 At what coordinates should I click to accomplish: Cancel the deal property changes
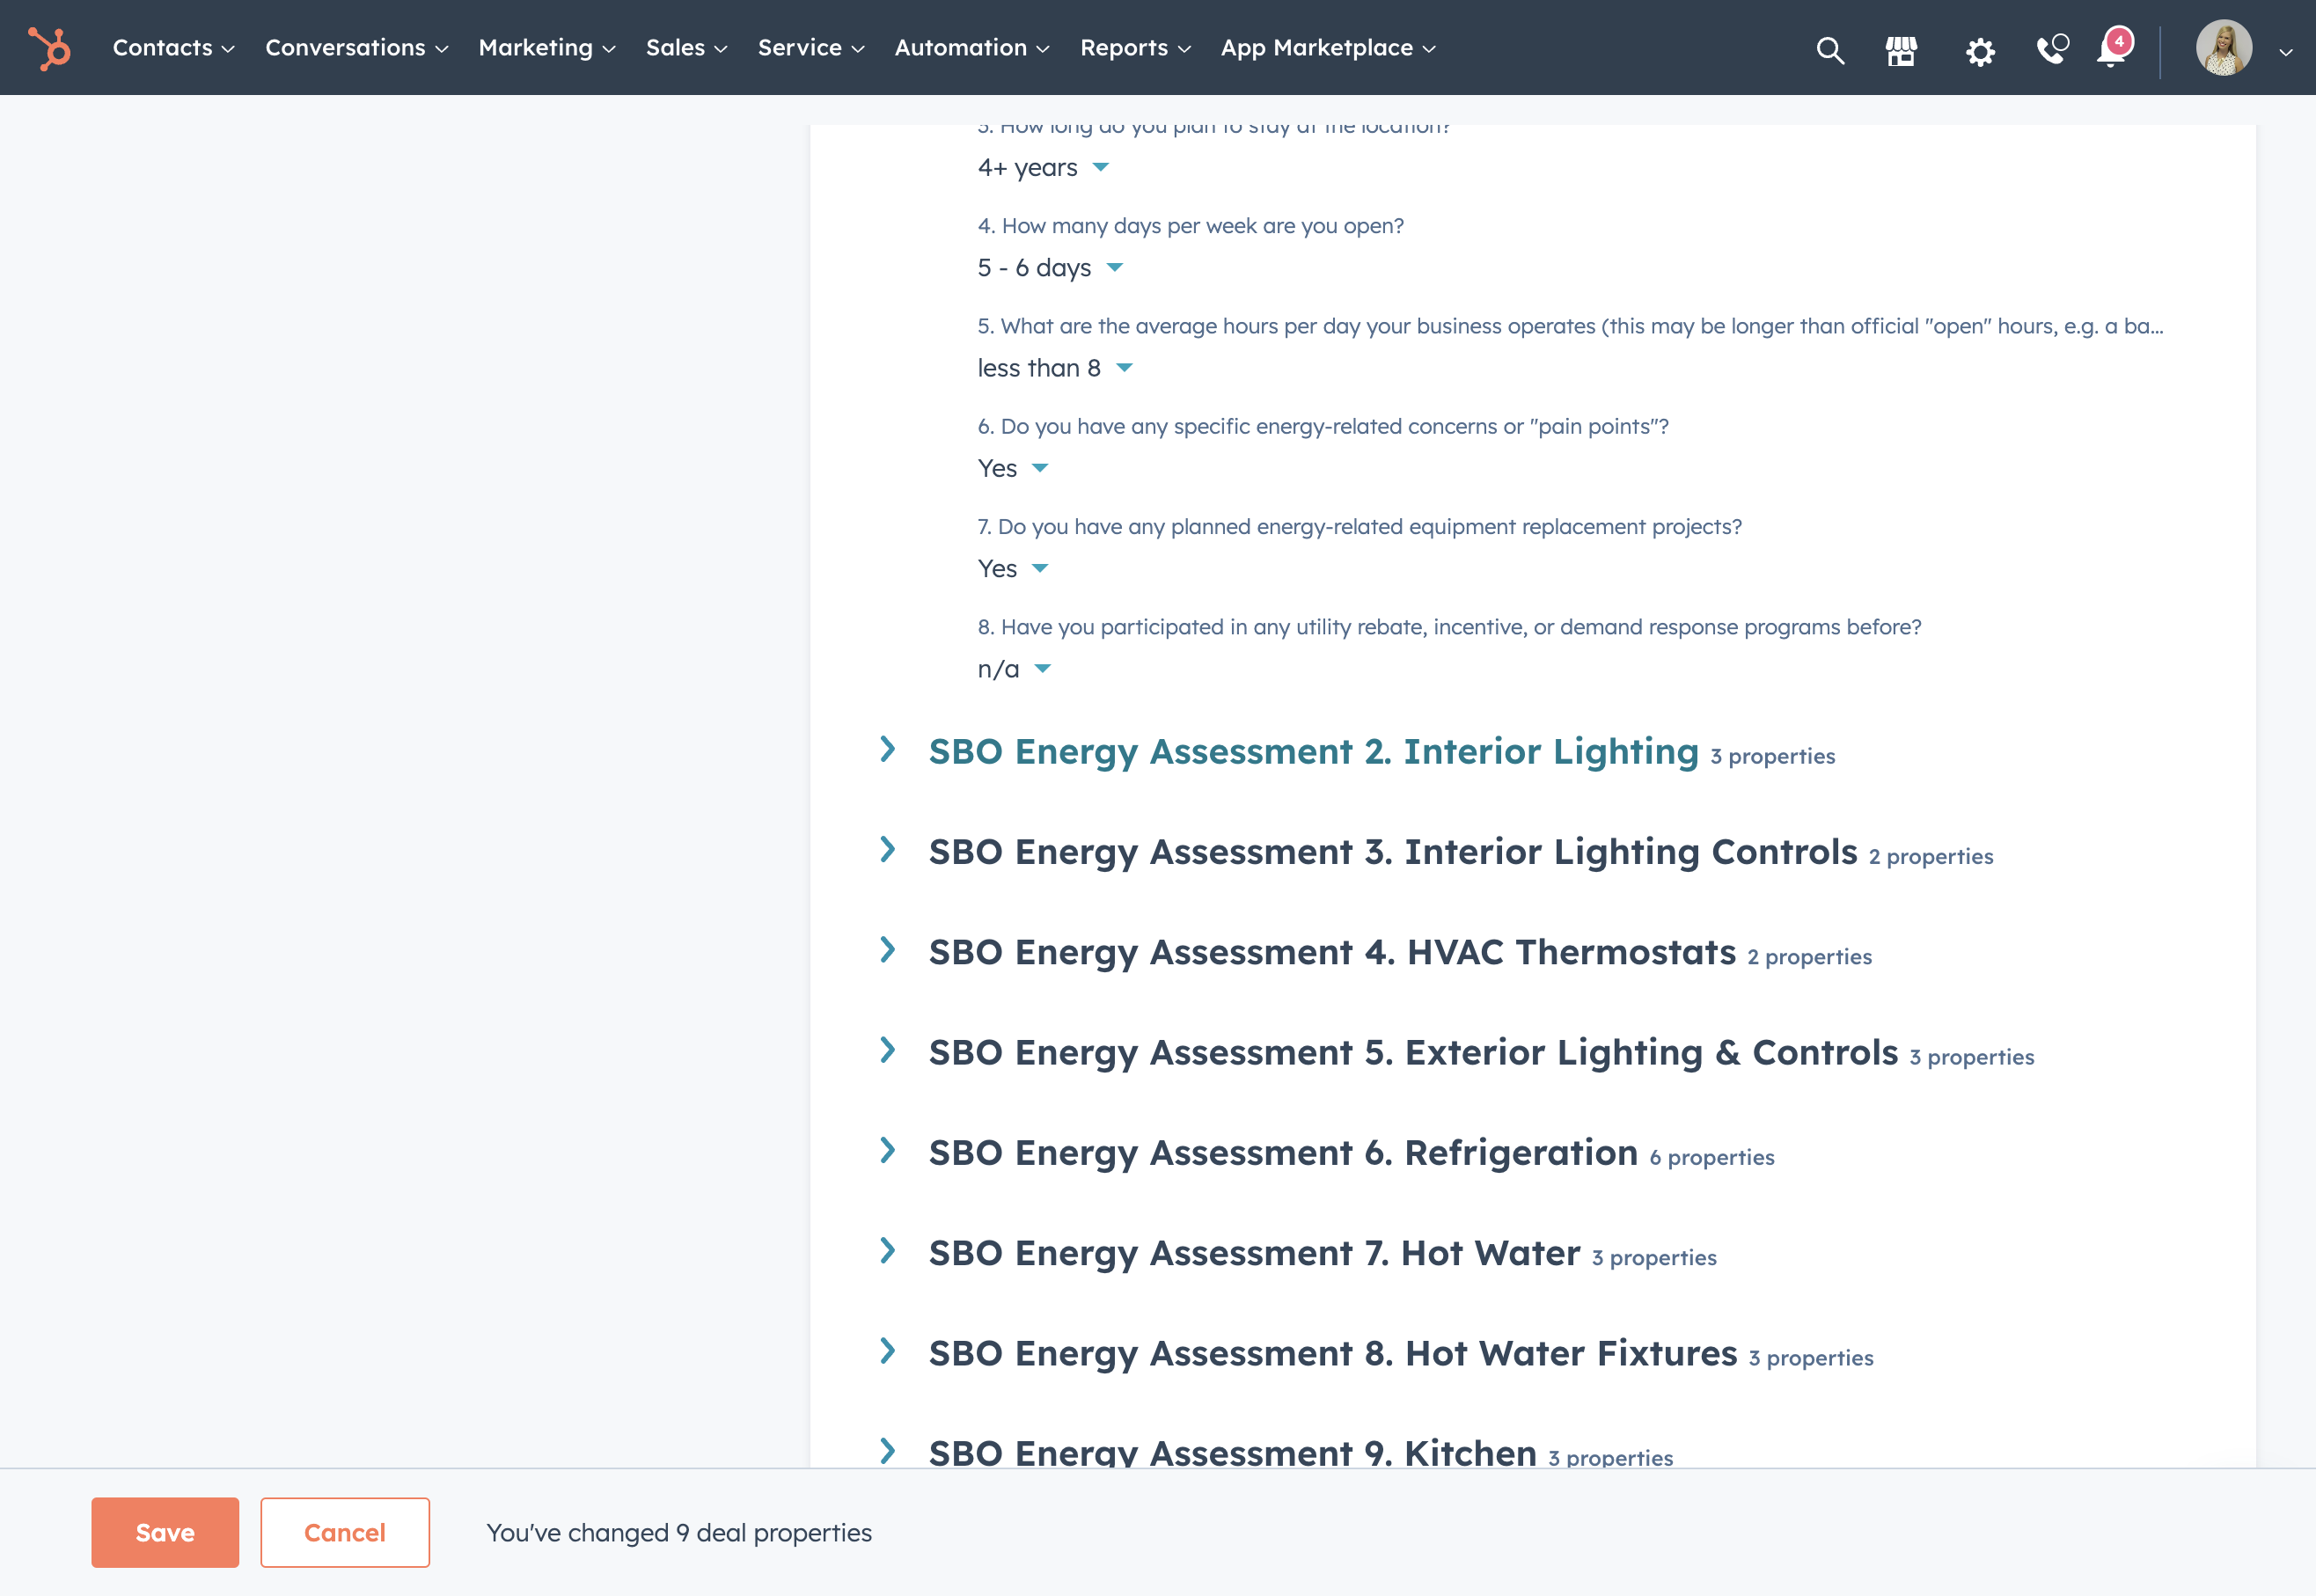[x=345, y=1532]
